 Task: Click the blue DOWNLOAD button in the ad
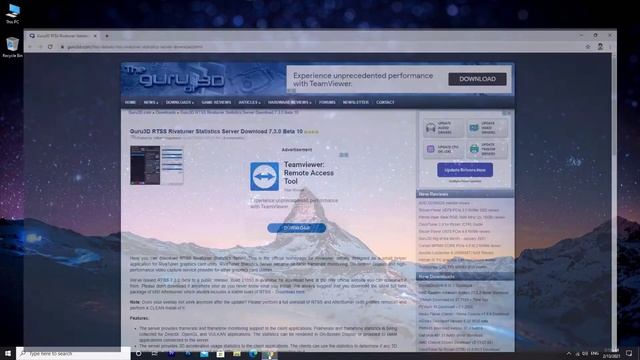(x=297, y=228)
